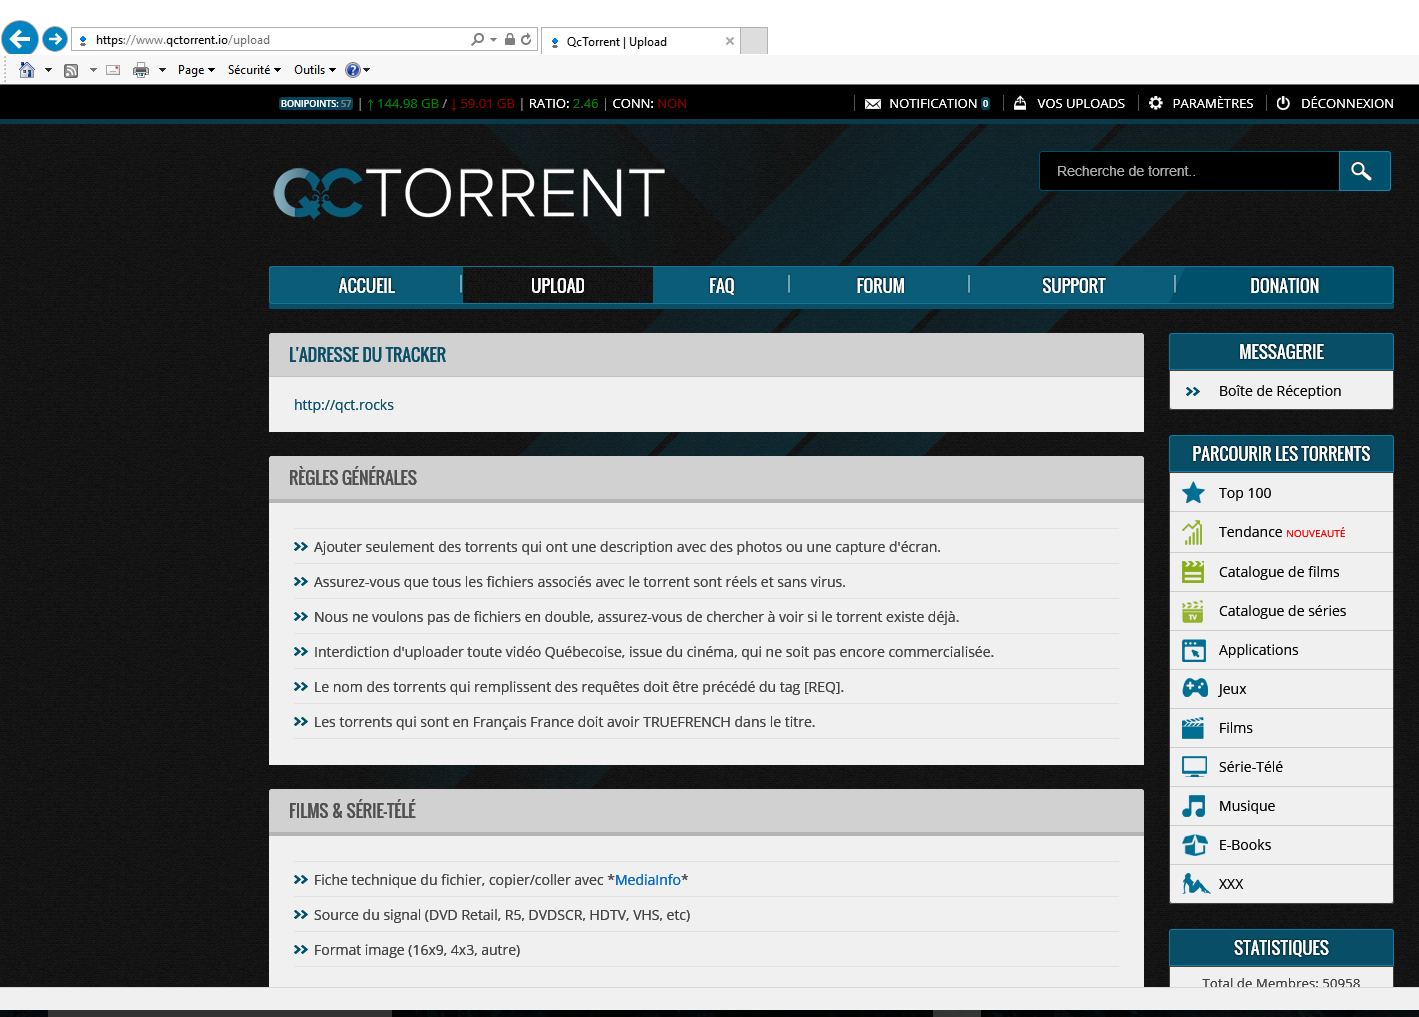This screenshot has height=1017, width=1419.
Task: Open the Outils menu
Action: coord(314,70)
